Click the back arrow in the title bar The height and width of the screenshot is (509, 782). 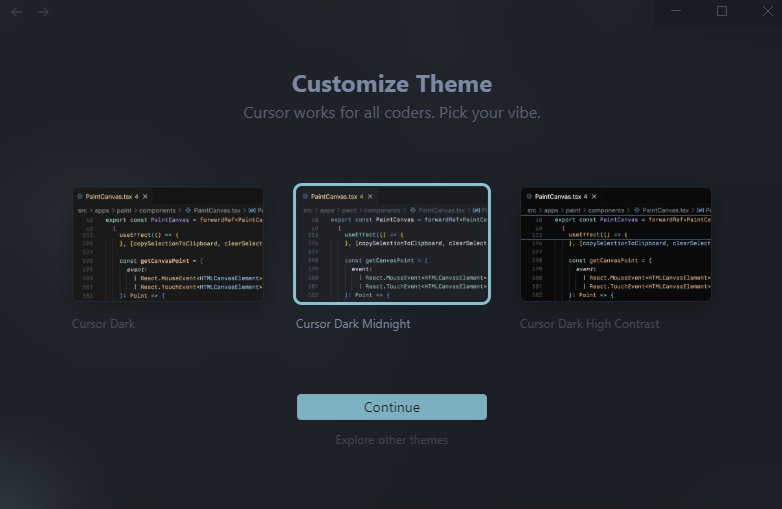[17, 12]
